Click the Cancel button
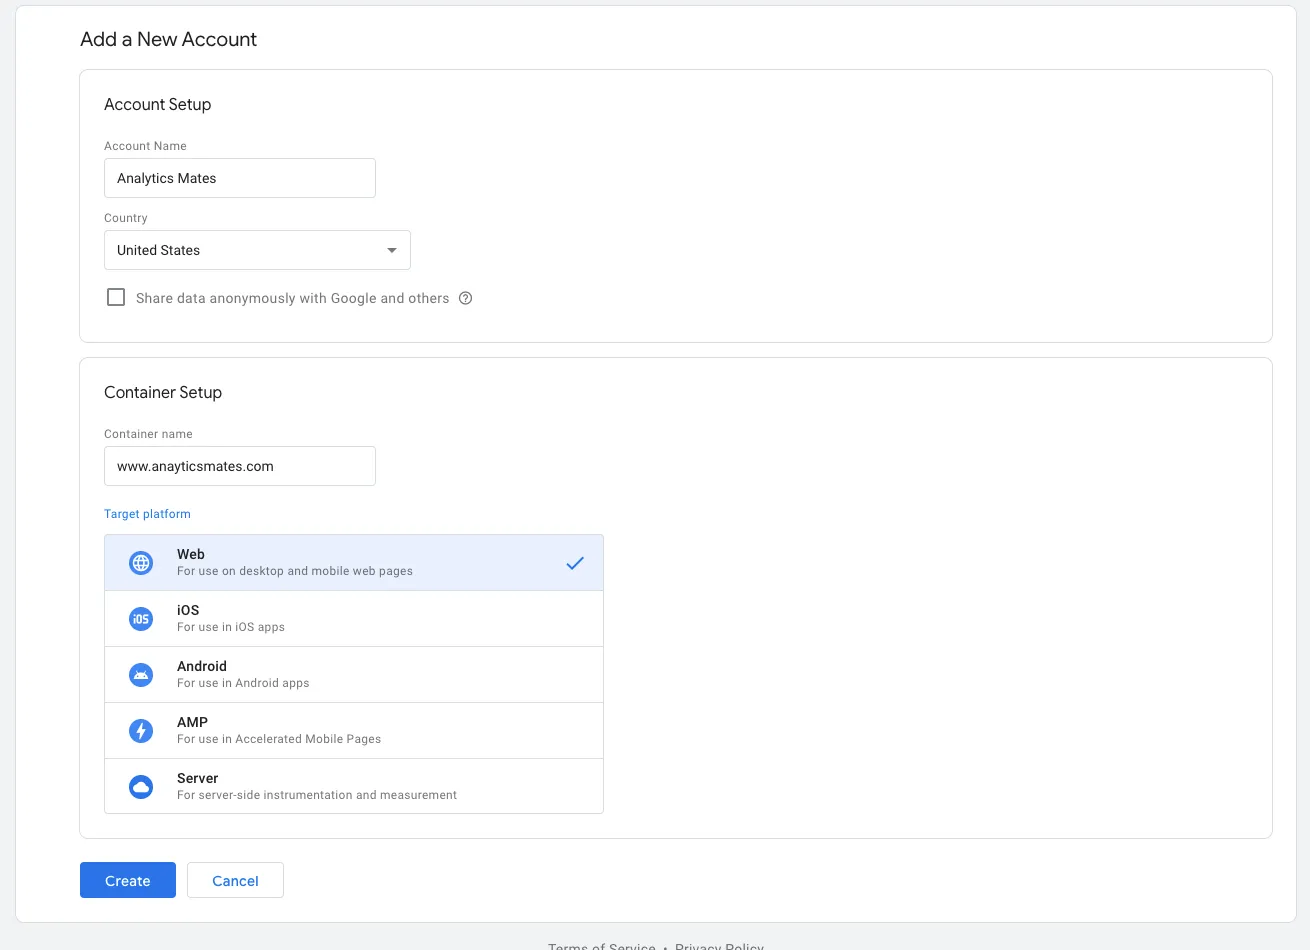This screenshot has width=1310, height=950. click(x=235, y=880)
